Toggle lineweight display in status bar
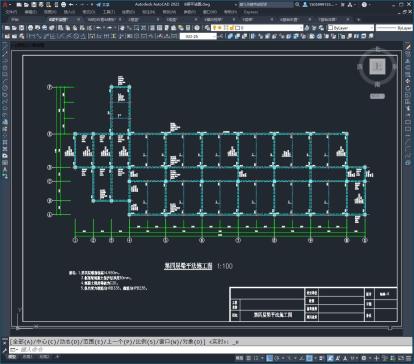414x364 pixels. pos(322,358)
